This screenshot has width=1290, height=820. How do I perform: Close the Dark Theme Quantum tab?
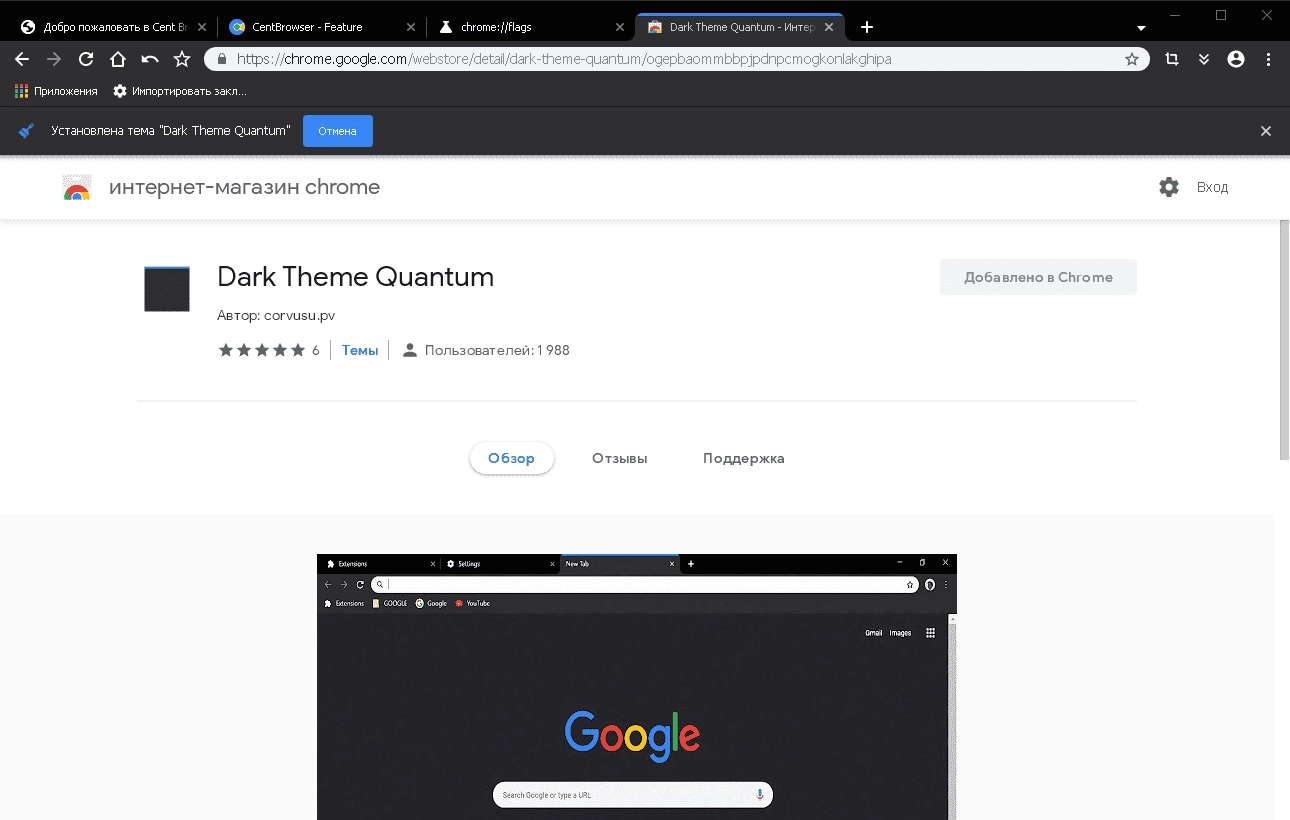coord(829,27)
